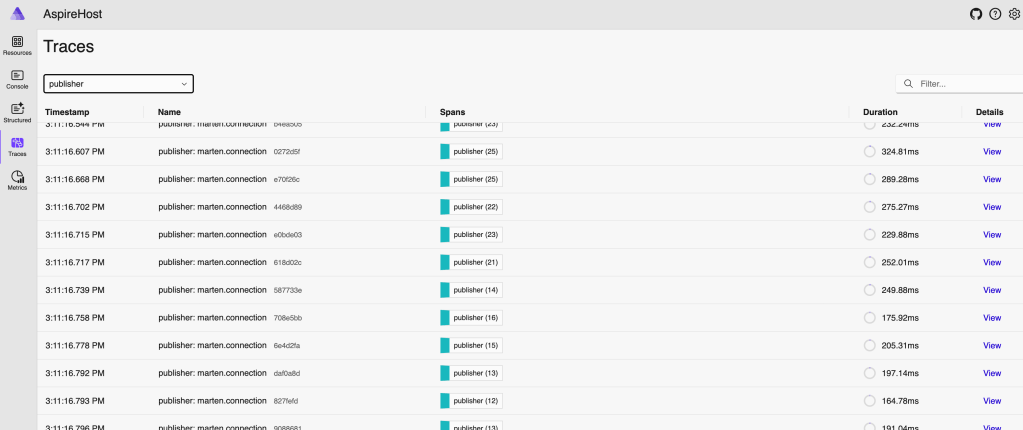Image resolution: width=1023 pixels, height=430 pixels.
Task: Go to Structured logs page
Action: point(17,112)
